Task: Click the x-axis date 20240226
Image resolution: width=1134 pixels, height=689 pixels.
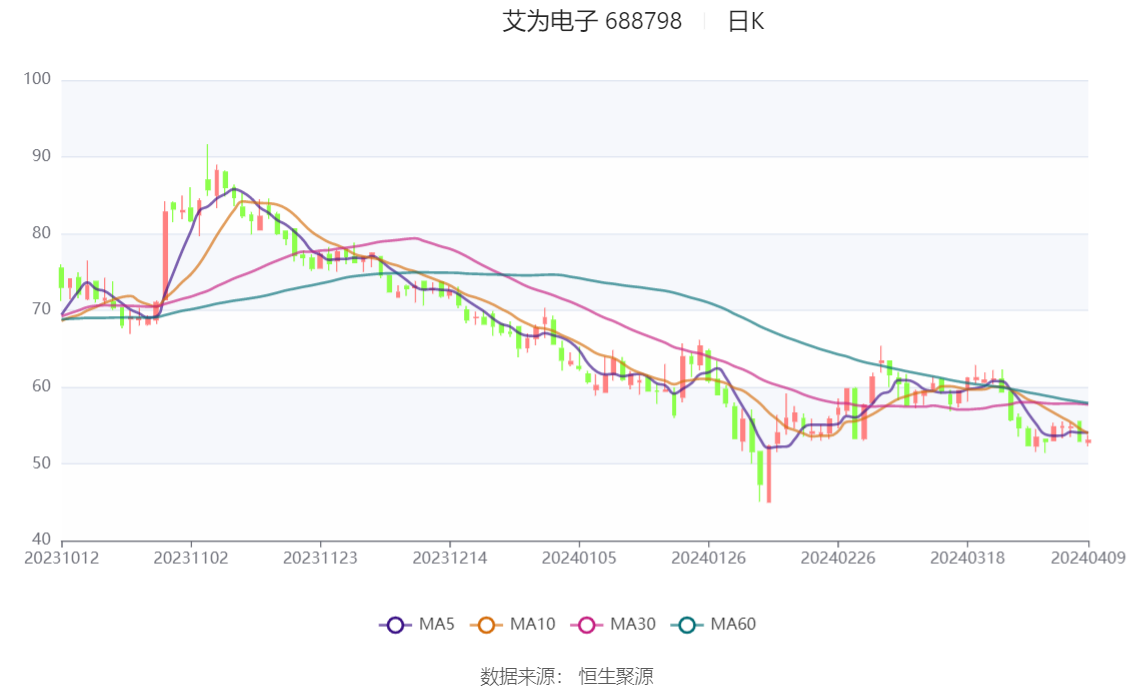Action: tap(838, 558)
